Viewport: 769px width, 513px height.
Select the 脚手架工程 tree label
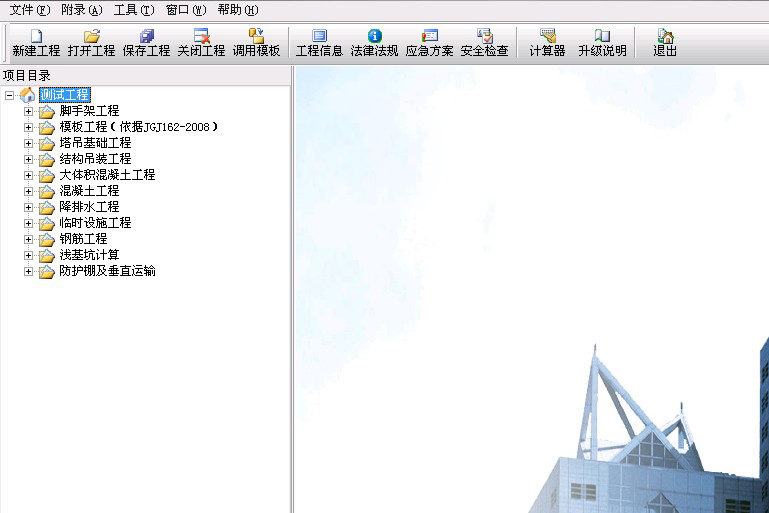(x=89, y=111)
